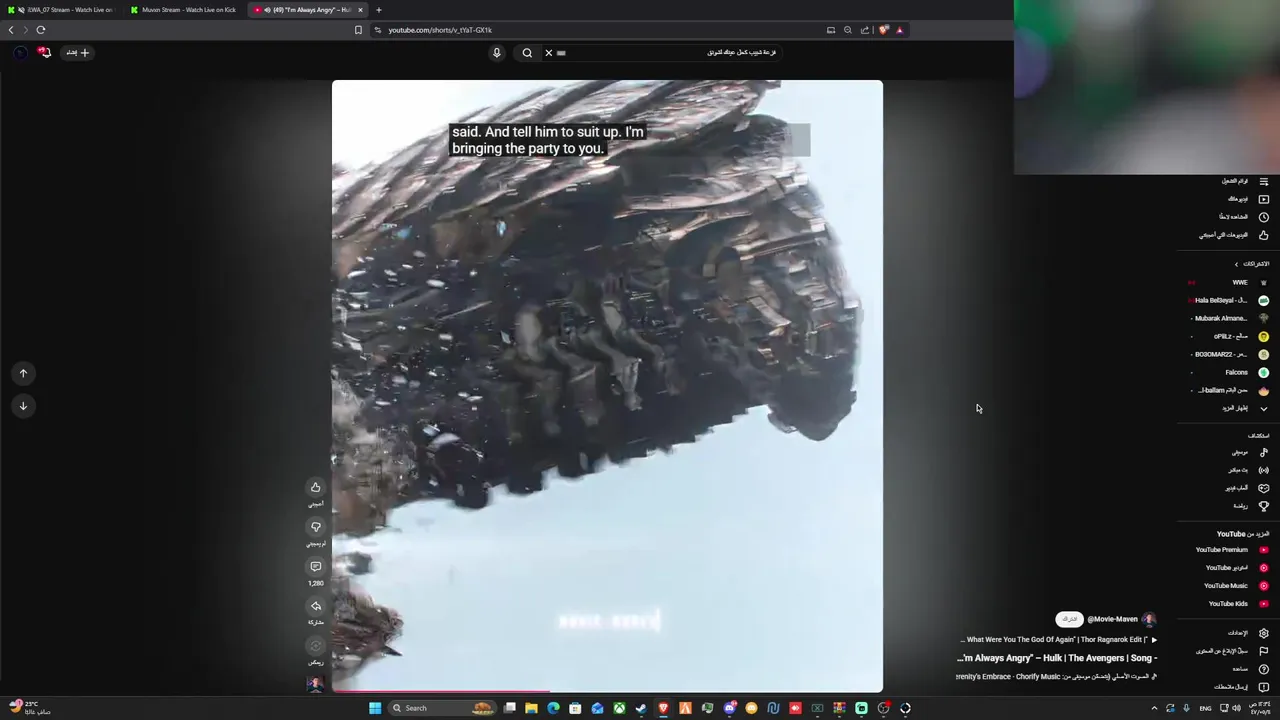The width and height of the screenshot is (1280, 720).
Task: Switch to Muvvn Stream Kick tab
Action: [x=184, y=10]
